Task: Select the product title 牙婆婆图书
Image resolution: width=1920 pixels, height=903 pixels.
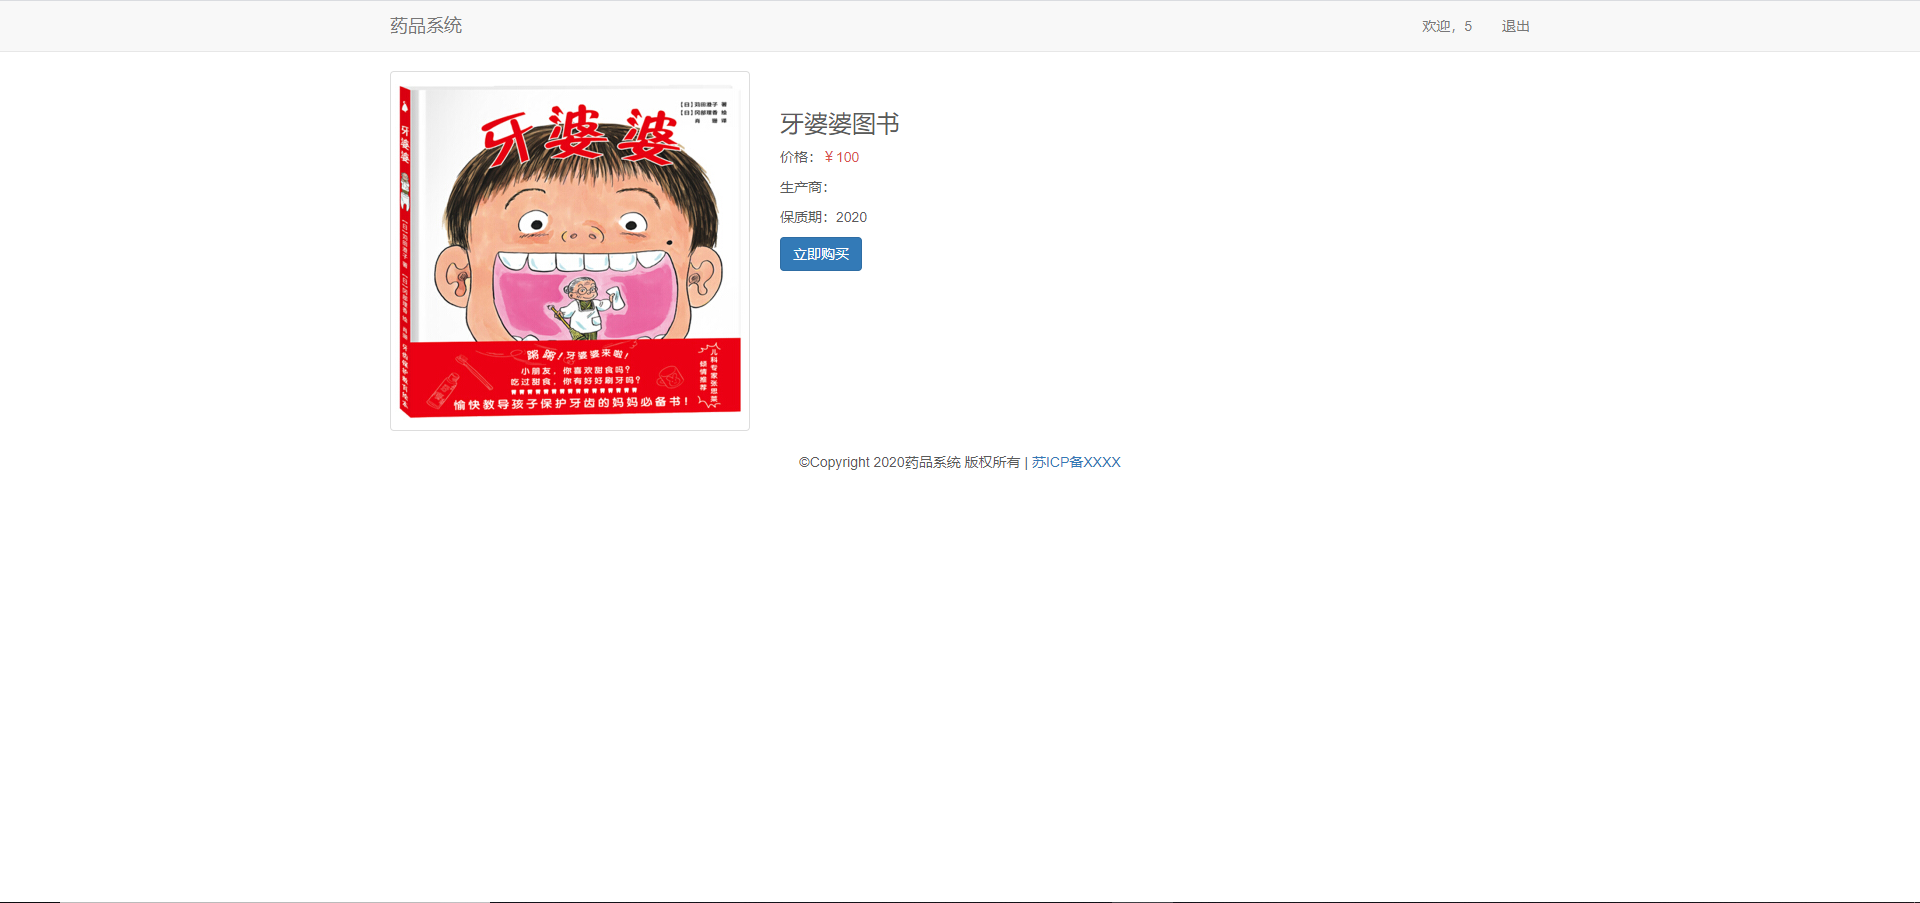Action: click(x=839, y=124)
